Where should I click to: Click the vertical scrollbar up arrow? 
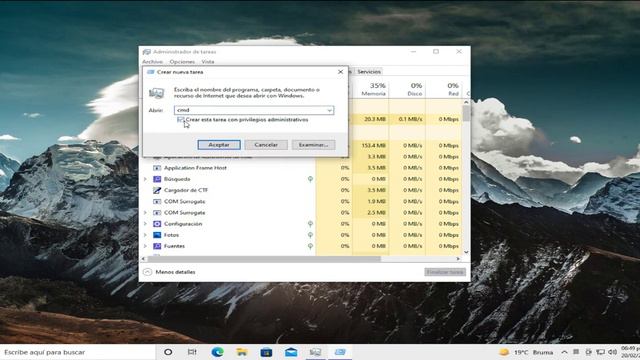(466, 102)
